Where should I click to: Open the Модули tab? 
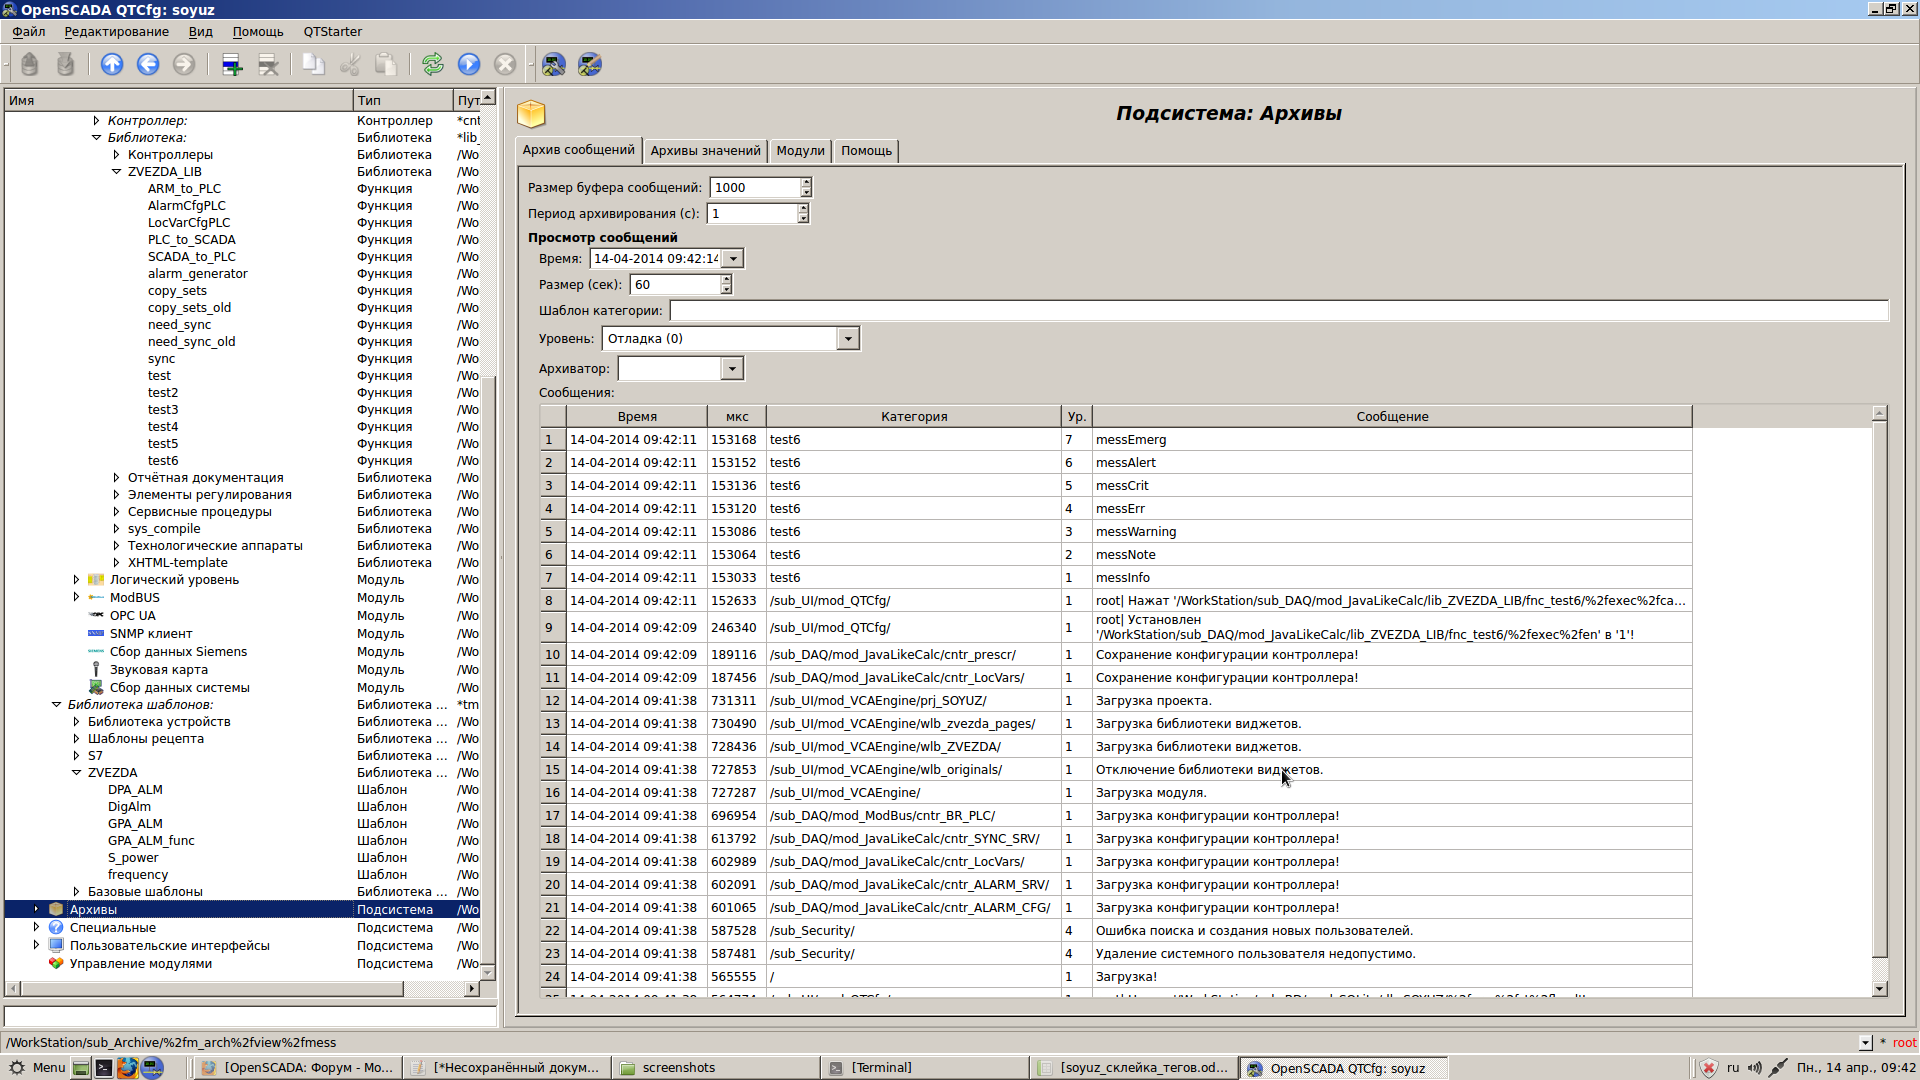(x=800, y=151)
